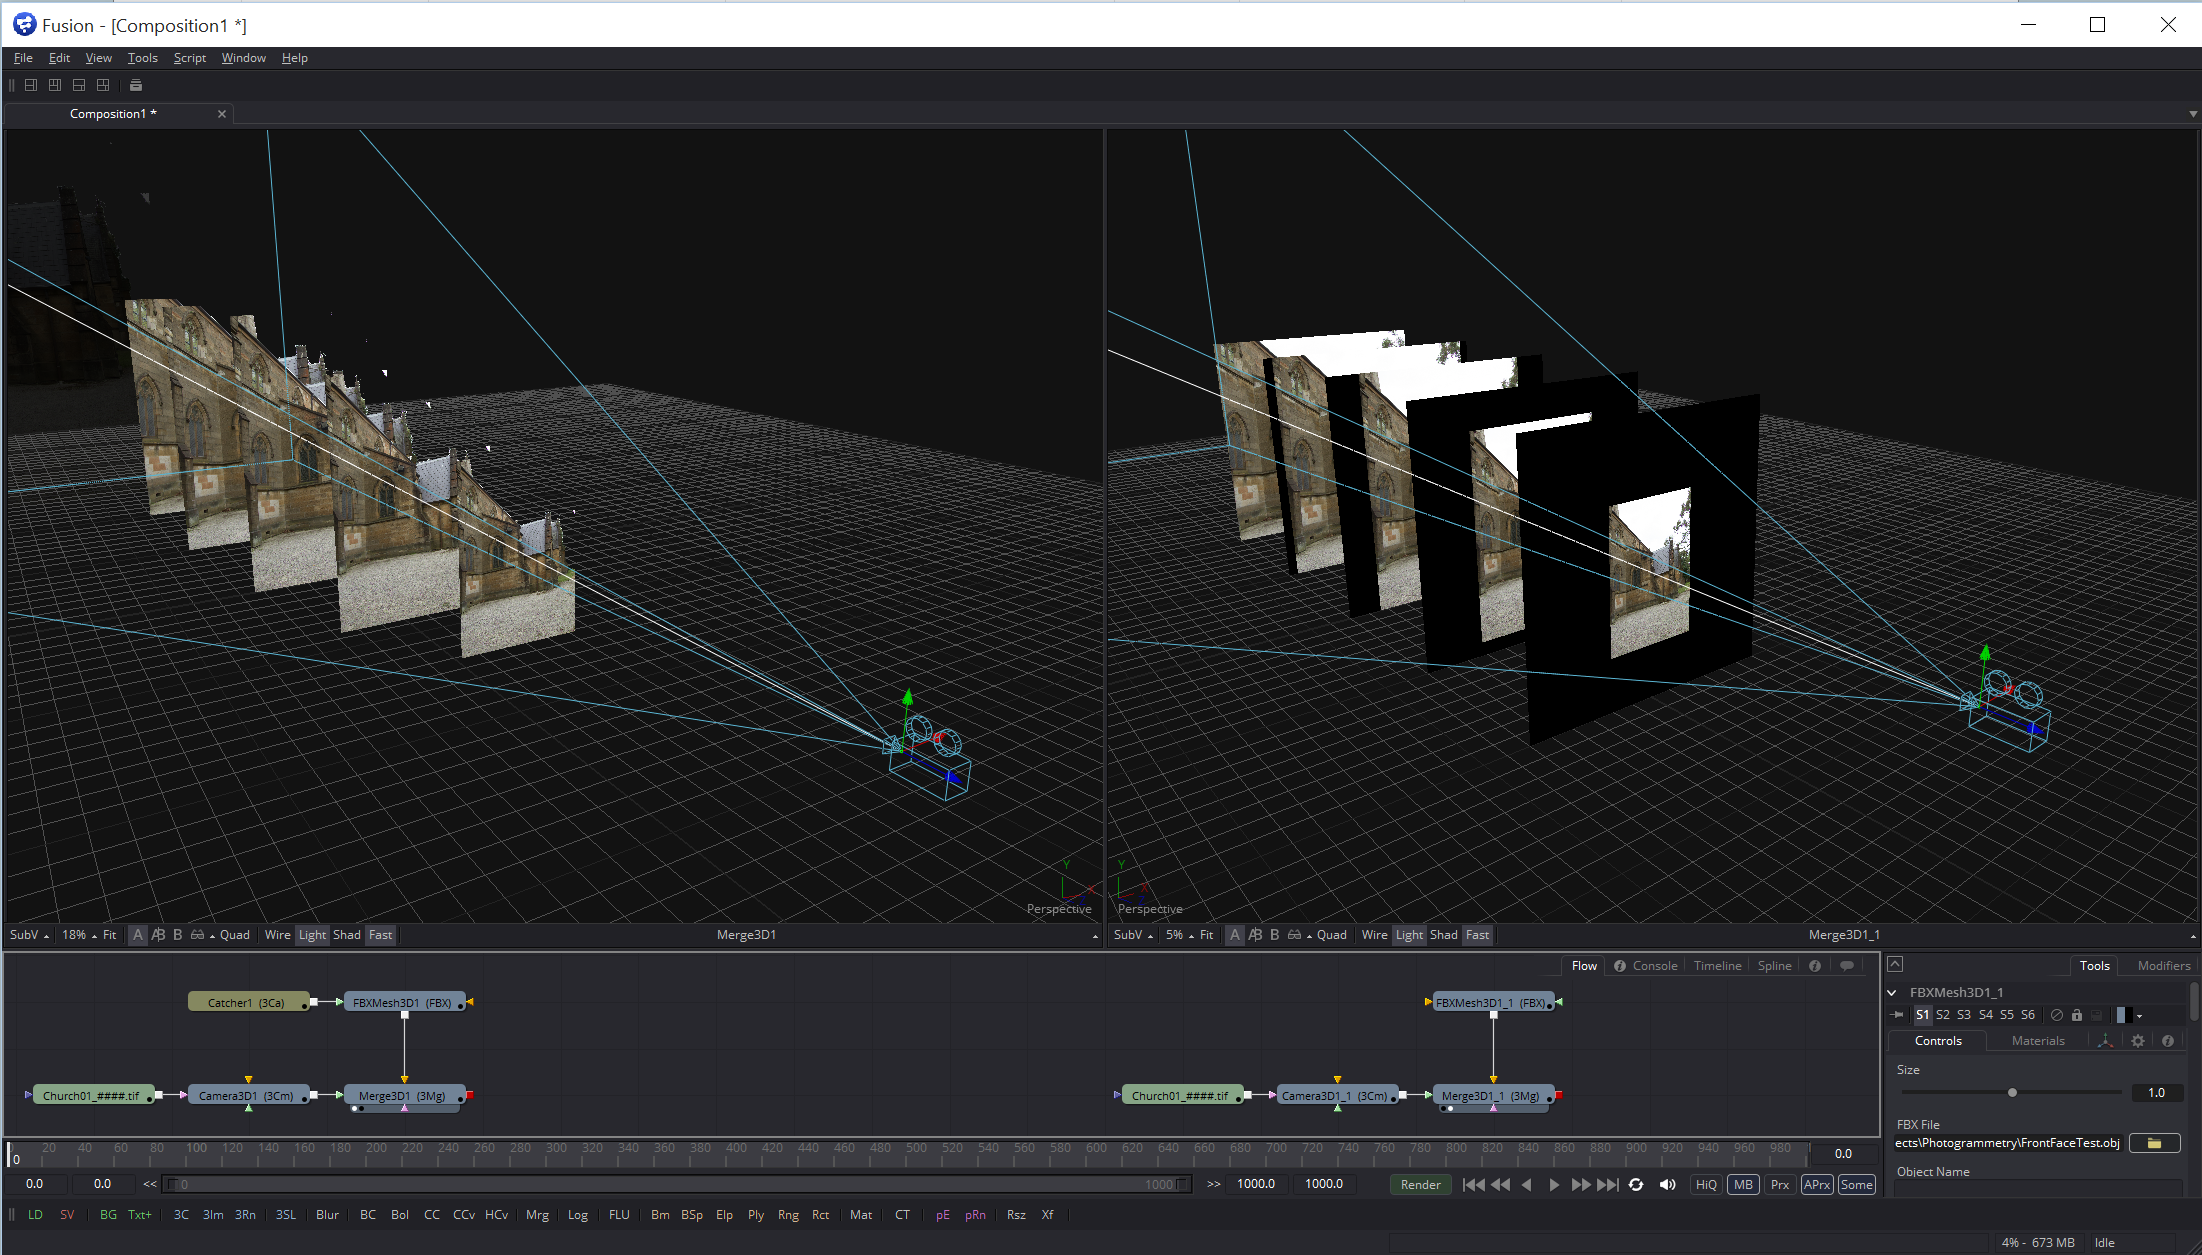Switch to the Modifiers tab
The width and height of the screenshot is (2202, 1255).
coord(2163,966)
